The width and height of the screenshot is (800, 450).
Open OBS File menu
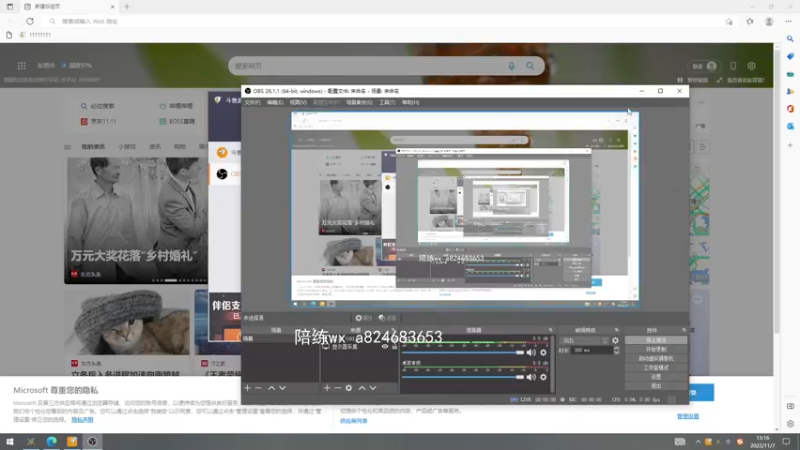[x=252, y=103]
